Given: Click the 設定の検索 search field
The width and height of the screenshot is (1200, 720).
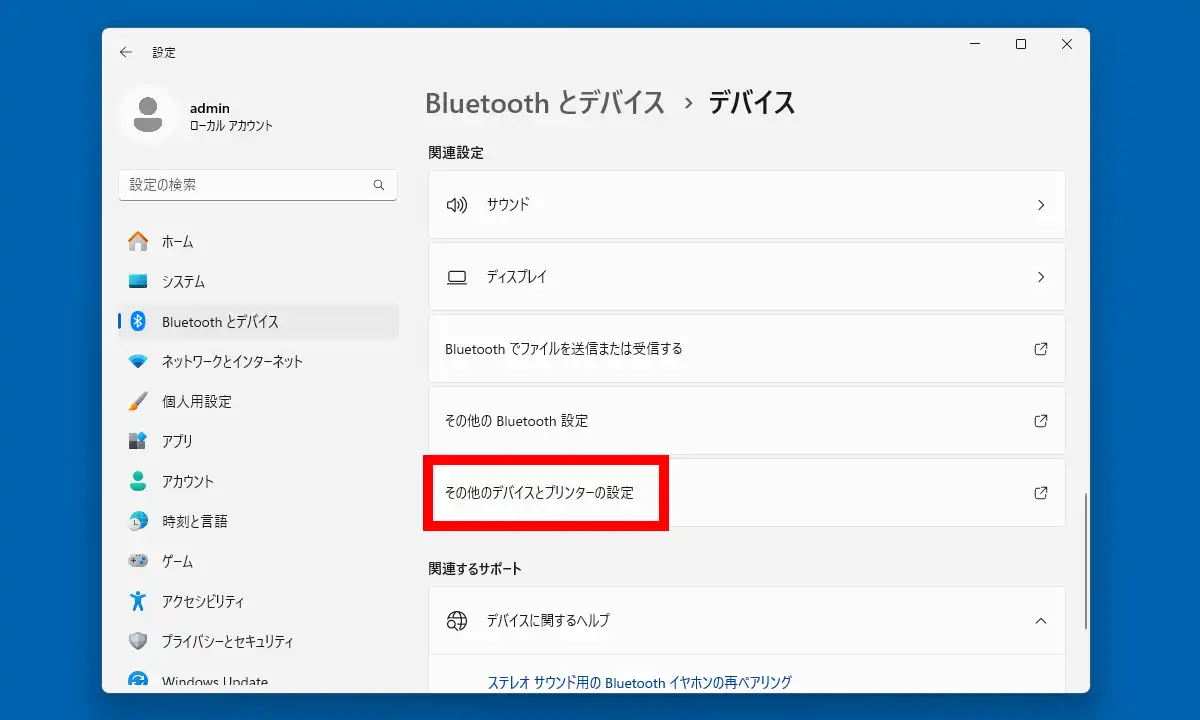Looking at the screenshot, I should click(x=258, y=185).
